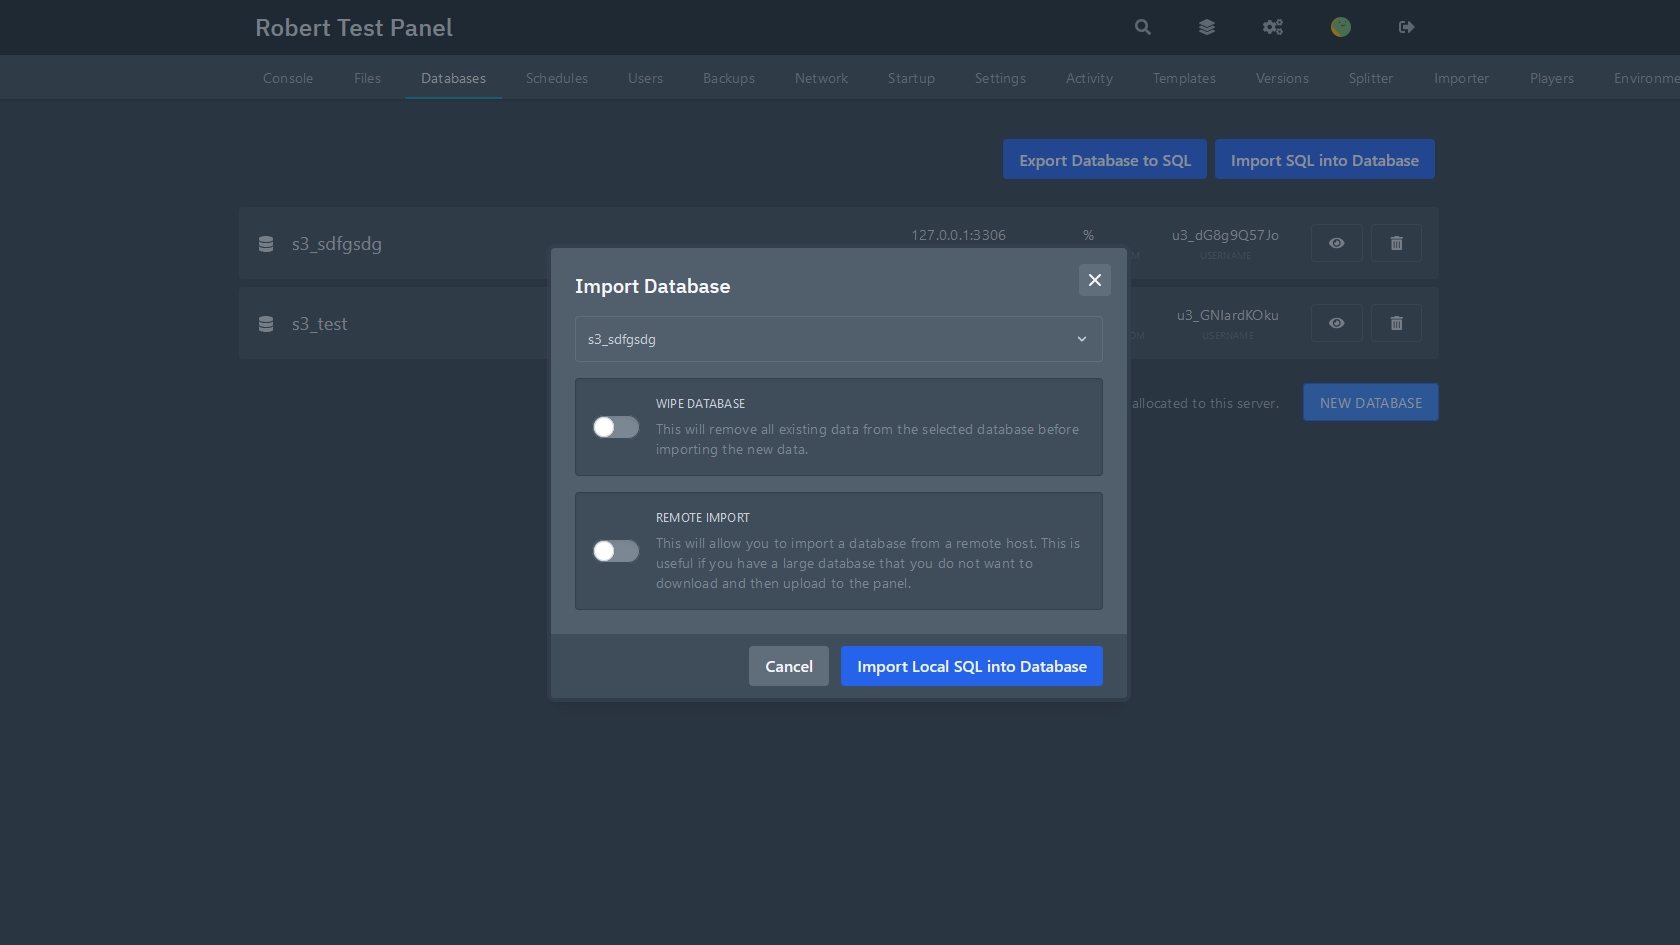Open the Schedules tab

tap(556, 78)
